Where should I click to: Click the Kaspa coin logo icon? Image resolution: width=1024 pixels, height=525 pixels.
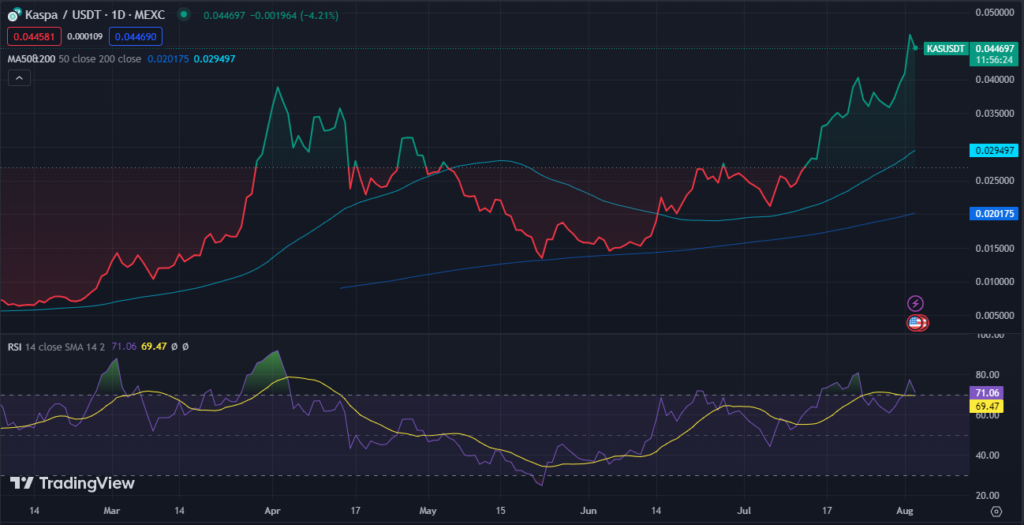pos(13,16)
